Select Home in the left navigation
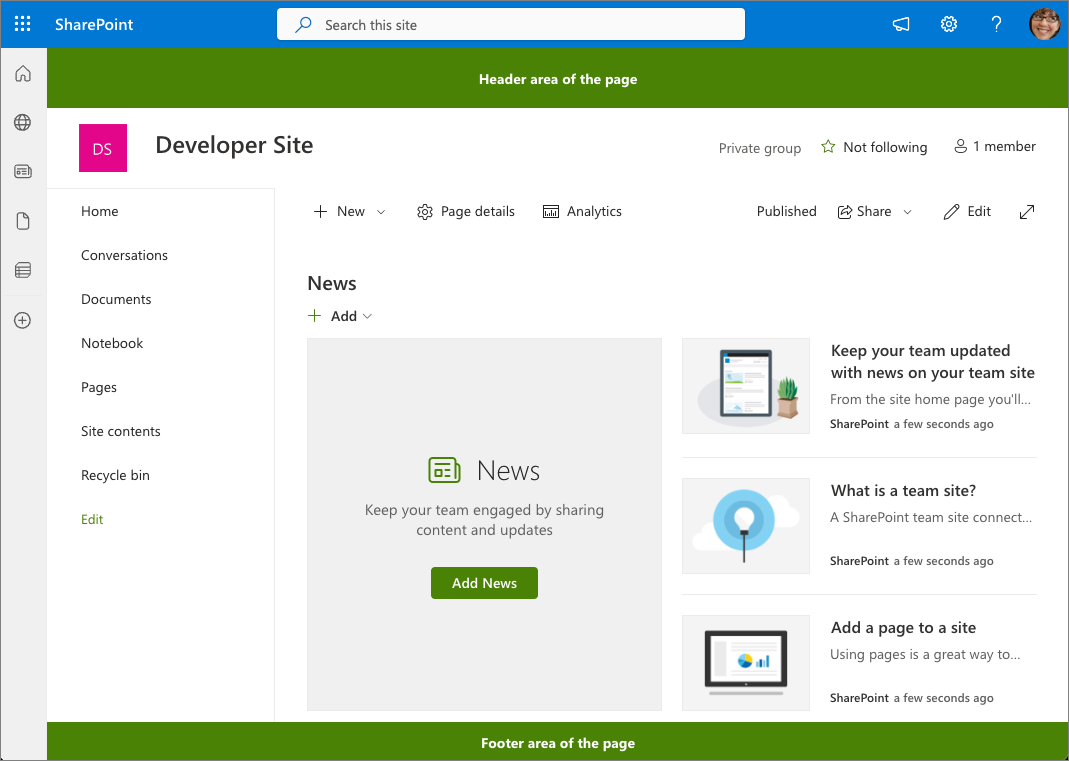 (x=100, y=211)
